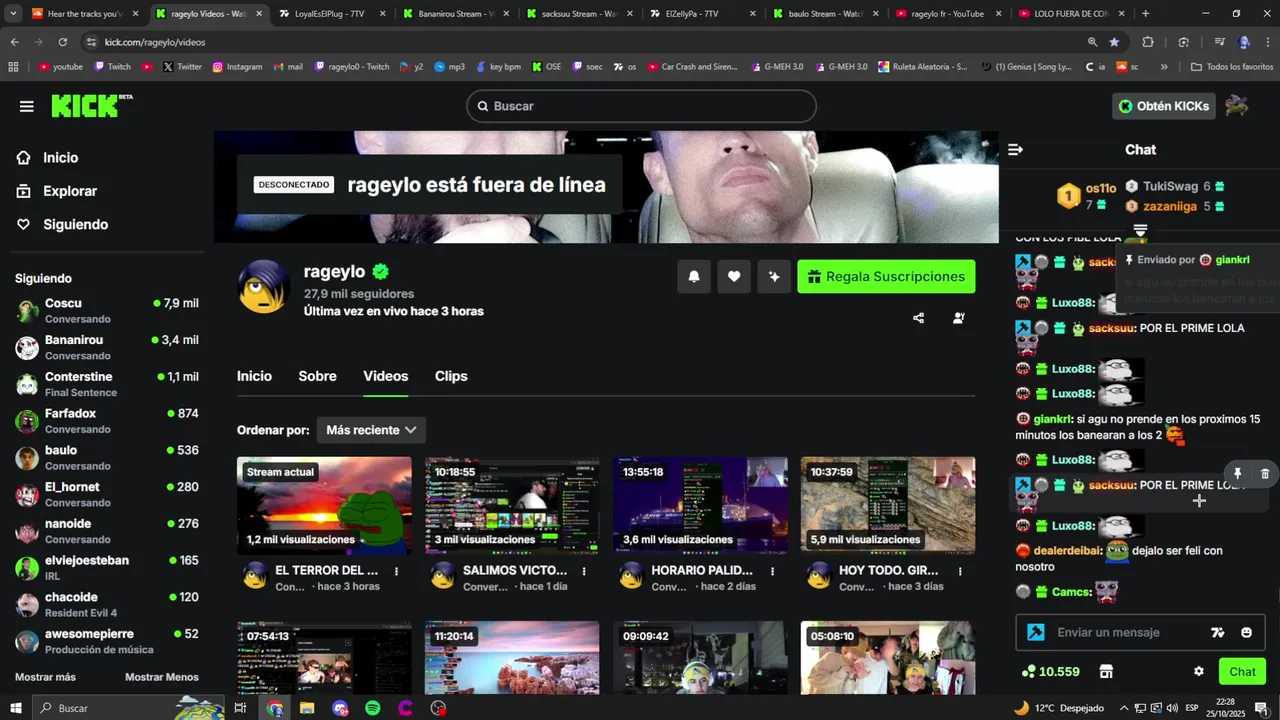Send message with green Chat button

pyautogui.click(x=1242, y=672)
